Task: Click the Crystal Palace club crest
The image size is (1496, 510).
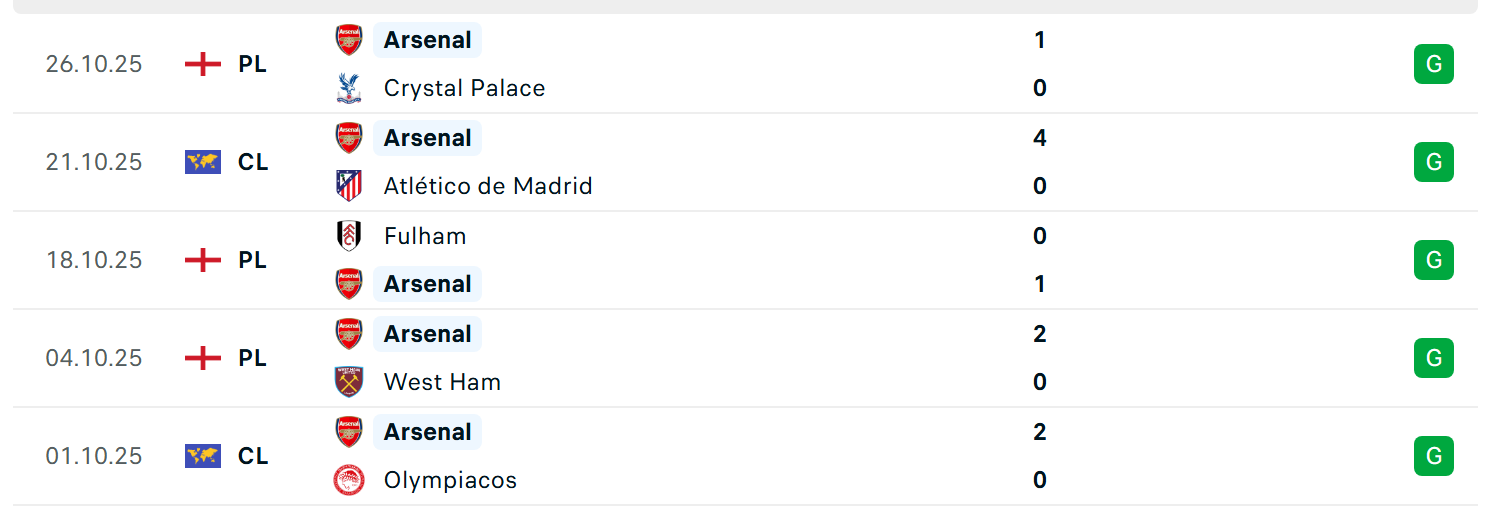Action: [348, 88]
